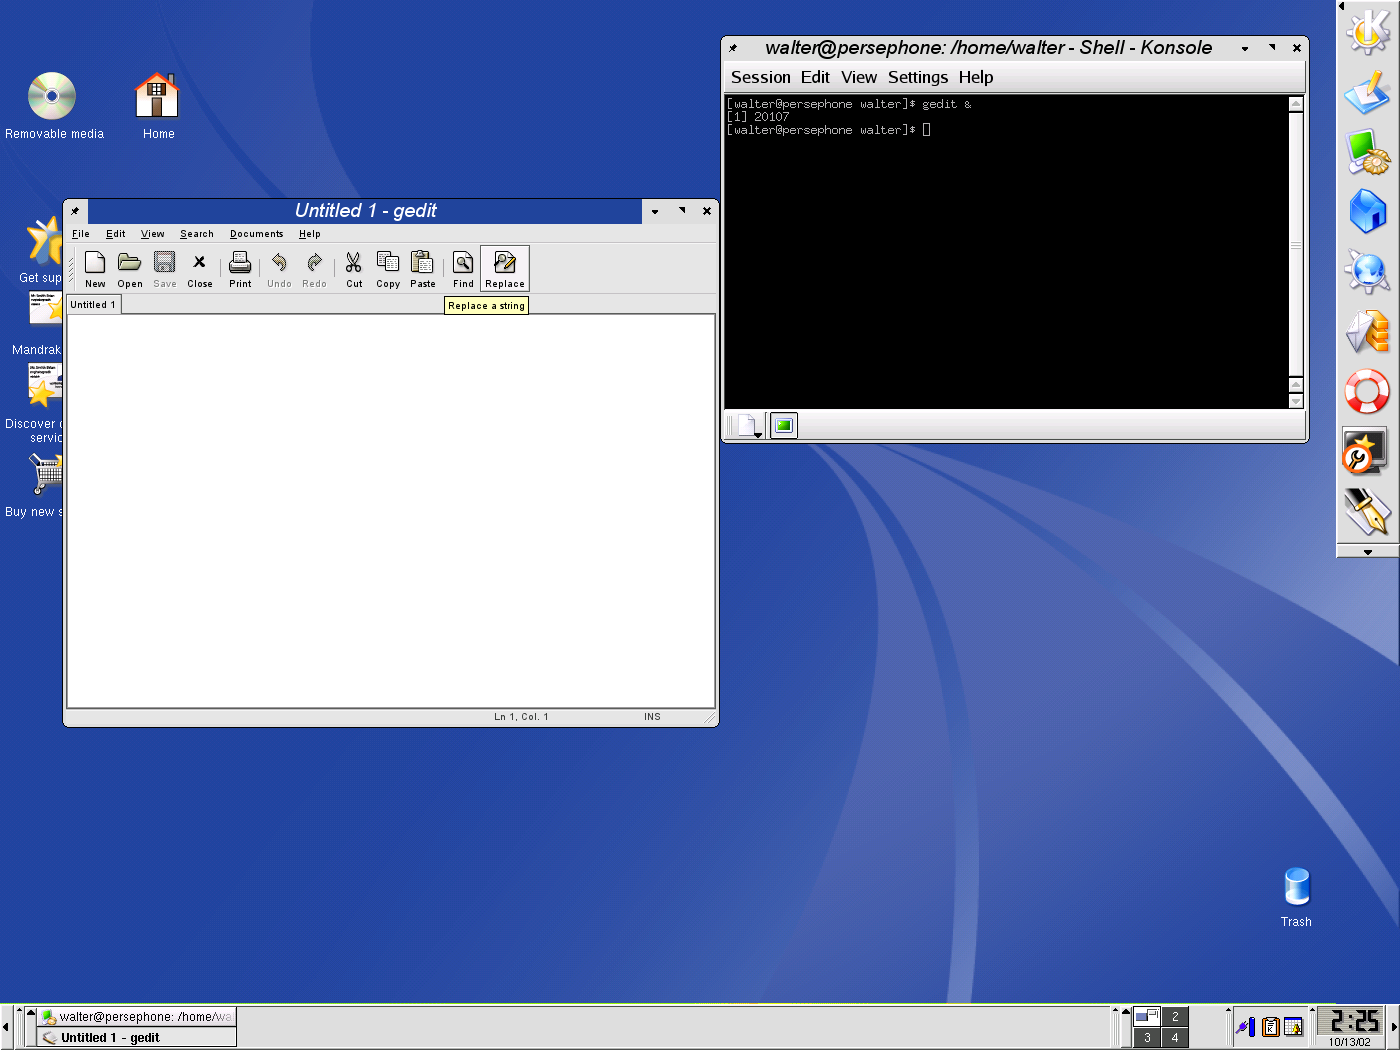The height and width of the screenshot is (1050, 1400).
Task: Expand the Konsole new session dropdown arrow
Action: click(758, 435)
